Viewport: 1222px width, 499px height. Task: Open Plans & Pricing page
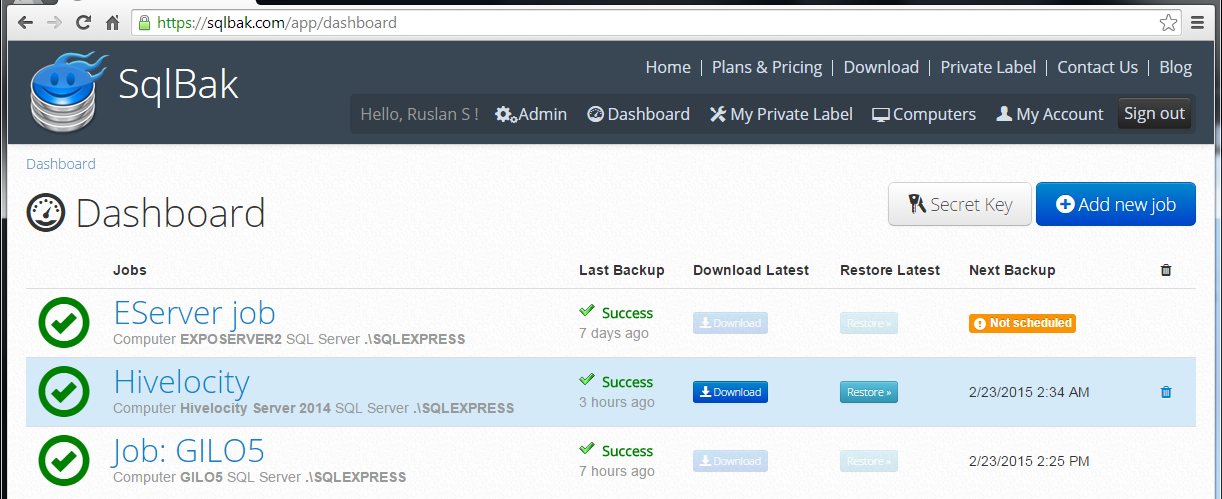coord(767,67)
